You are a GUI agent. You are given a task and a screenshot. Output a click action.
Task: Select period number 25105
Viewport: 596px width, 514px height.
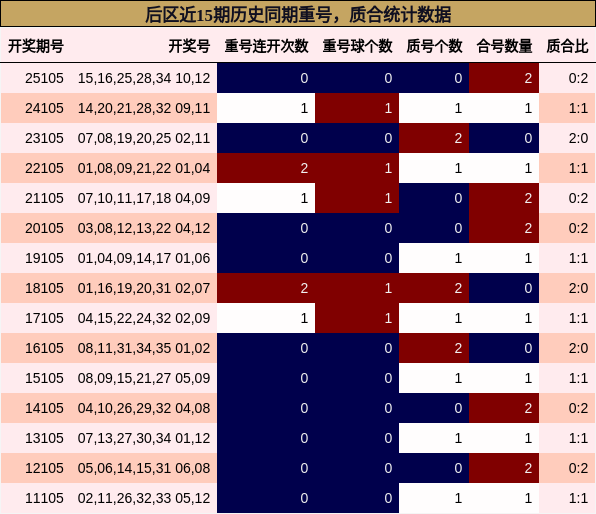coord(44,78)
